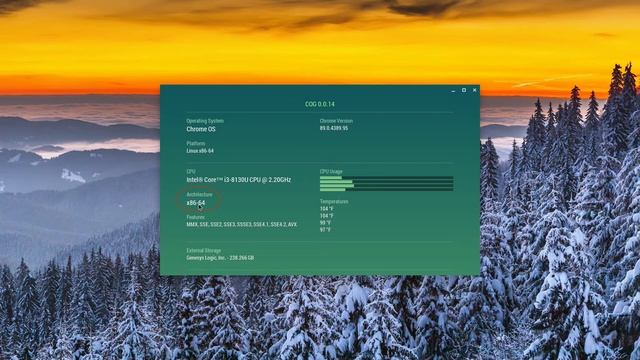The width and height of the screenshot is (640, 360).
Task: Select the 97 °F temperature reading
Action: pyautogui.click(x=325, y=230)
